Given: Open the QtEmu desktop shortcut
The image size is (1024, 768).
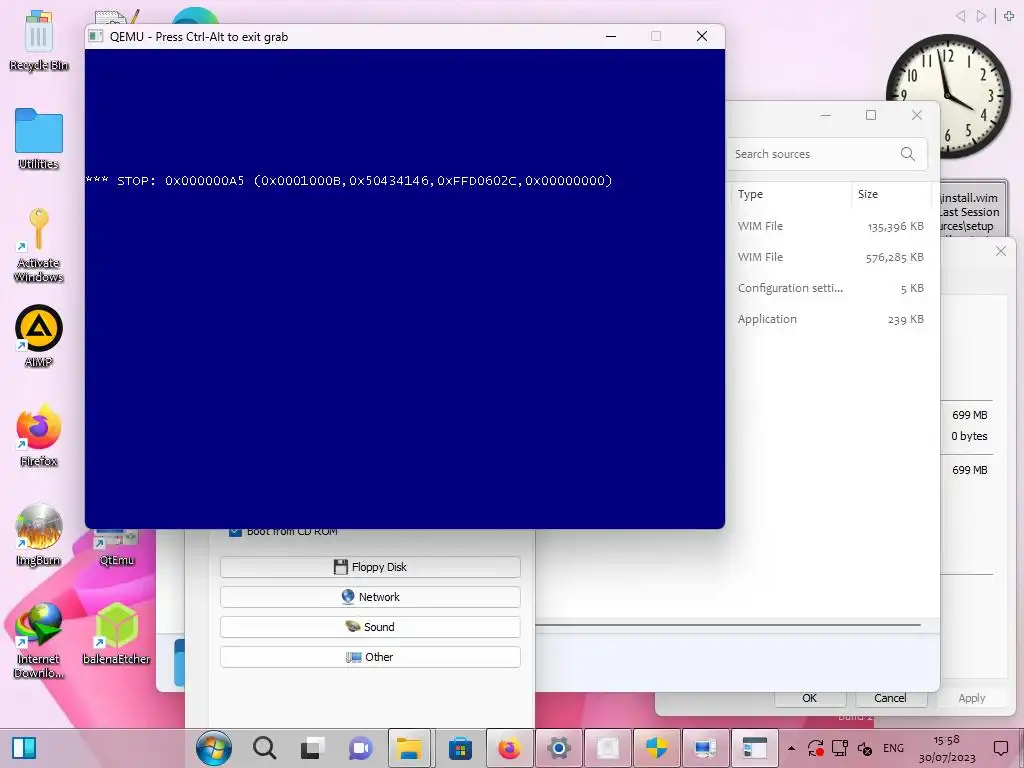Looking at the screenshot, I should click(x=117, y=549).
